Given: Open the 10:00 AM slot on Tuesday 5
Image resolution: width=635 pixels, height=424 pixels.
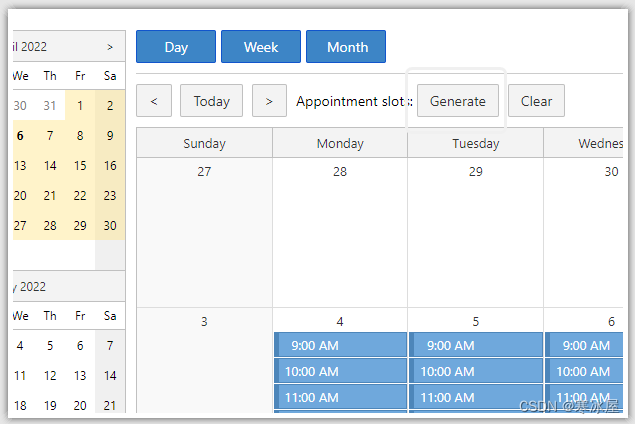Looking at the screenshot, I should [476, 371].
